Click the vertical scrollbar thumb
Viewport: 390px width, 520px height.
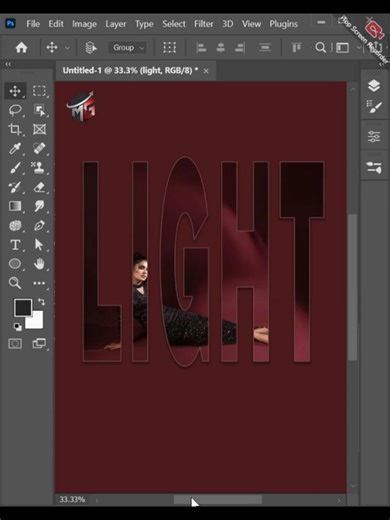(x=353, y=287)
